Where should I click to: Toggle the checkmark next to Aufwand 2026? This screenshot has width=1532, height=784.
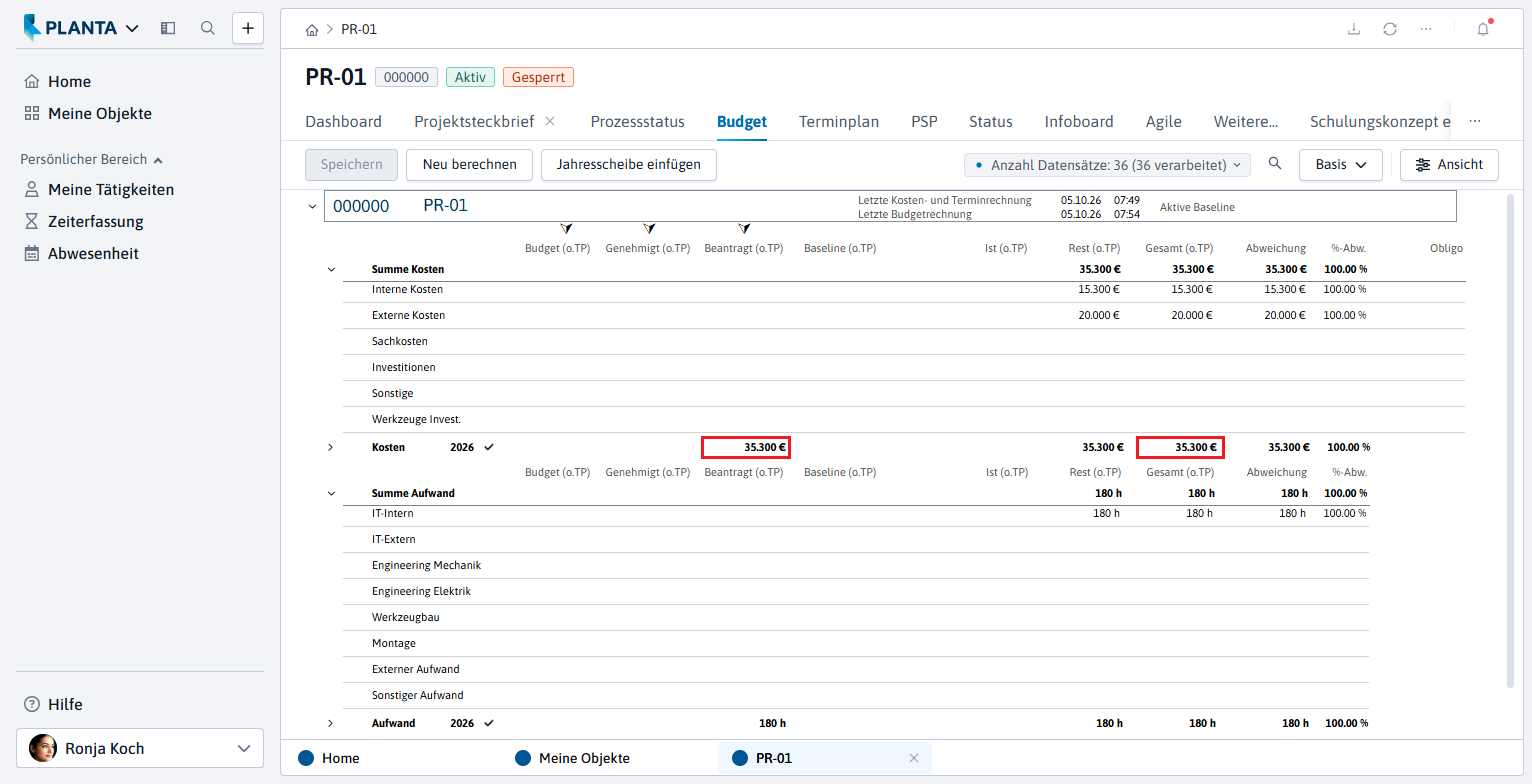point(489,723)
